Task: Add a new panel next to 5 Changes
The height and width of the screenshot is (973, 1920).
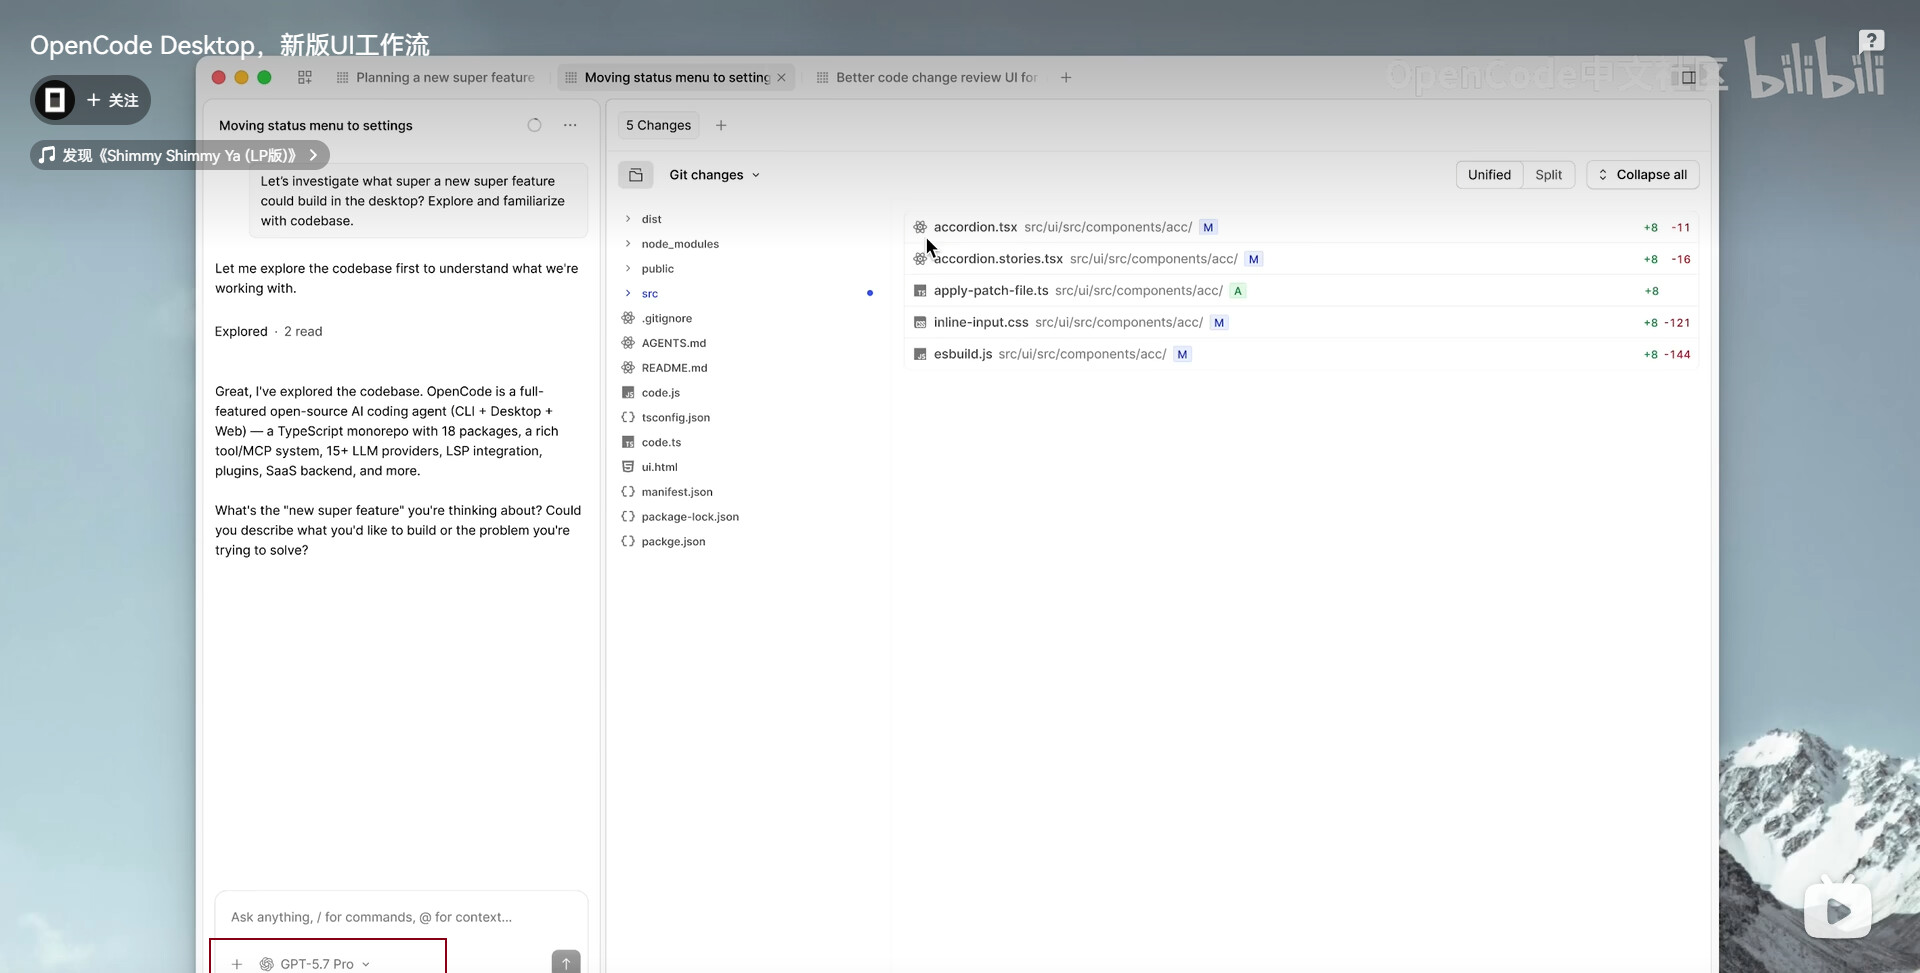Action: (x=721, y=125)
